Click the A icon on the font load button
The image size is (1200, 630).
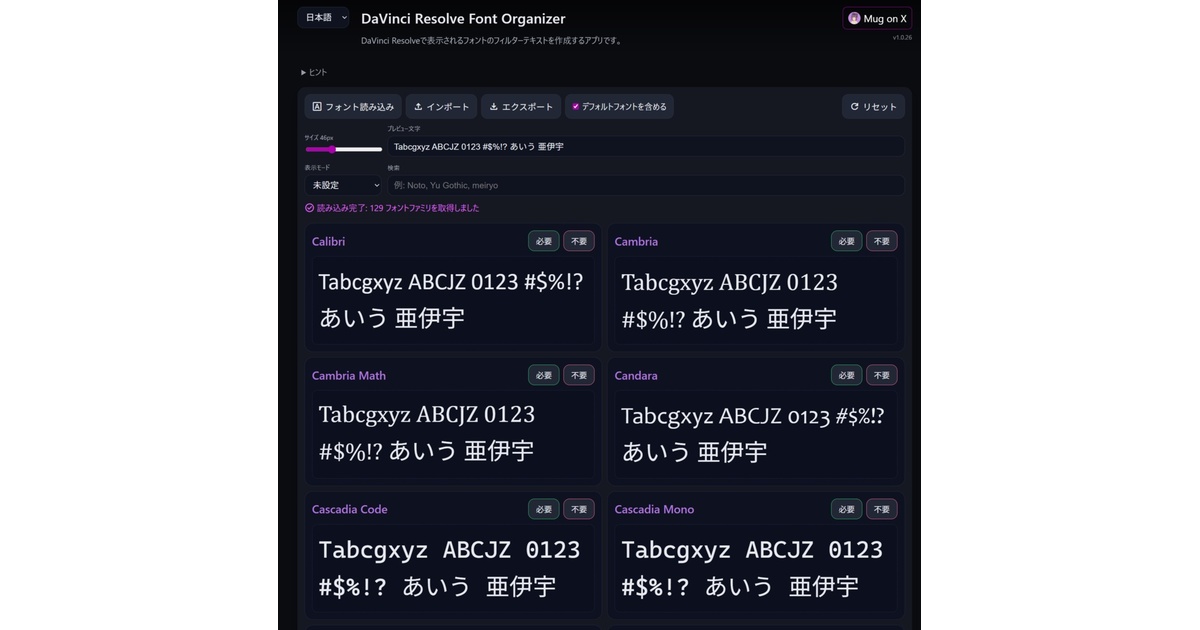[316, 106]
